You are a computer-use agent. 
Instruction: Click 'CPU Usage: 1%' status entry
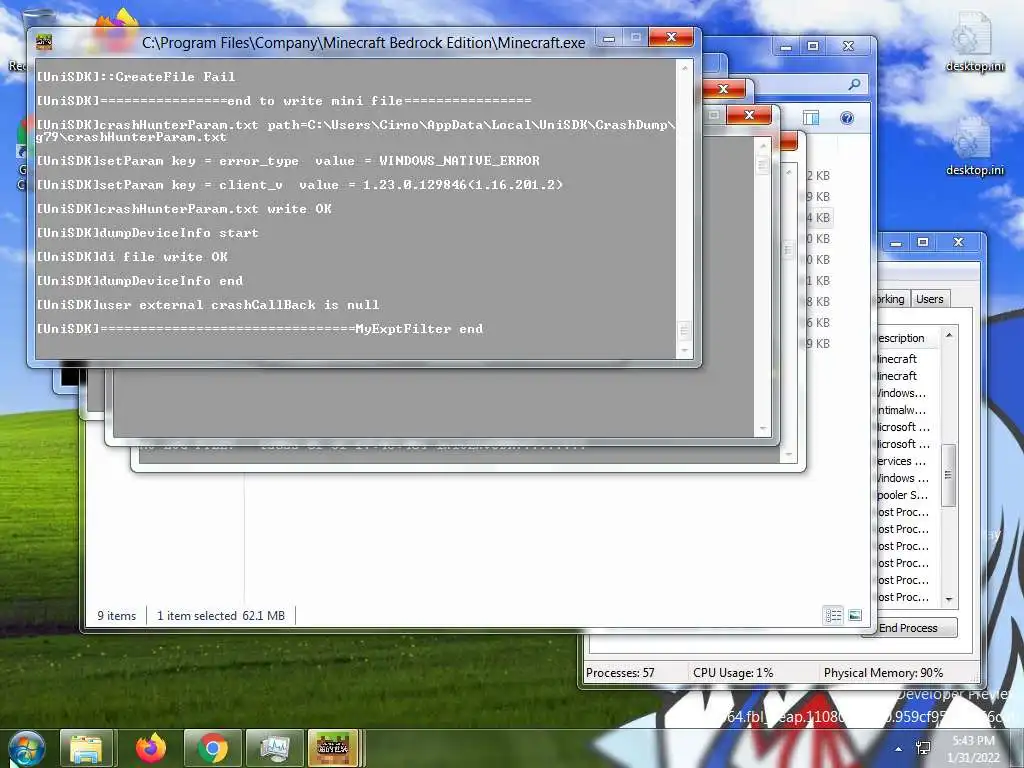pyautogui.click(x=733, y=673)
